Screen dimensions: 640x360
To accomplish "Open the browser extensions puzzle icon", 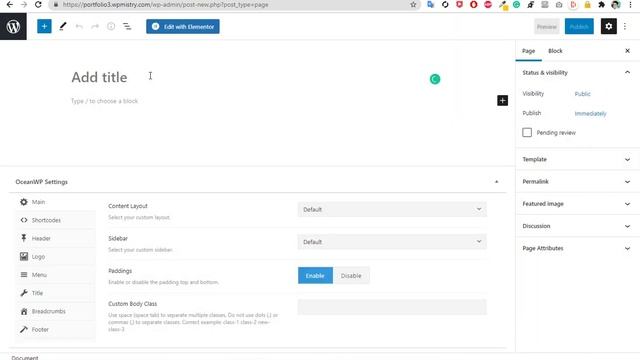I will pyautogui.click(x=601, y=4).
